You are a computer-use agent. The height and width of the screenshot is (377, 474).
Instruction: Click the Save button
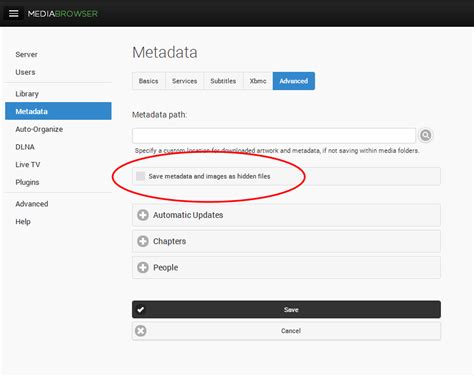click(286, 309)
